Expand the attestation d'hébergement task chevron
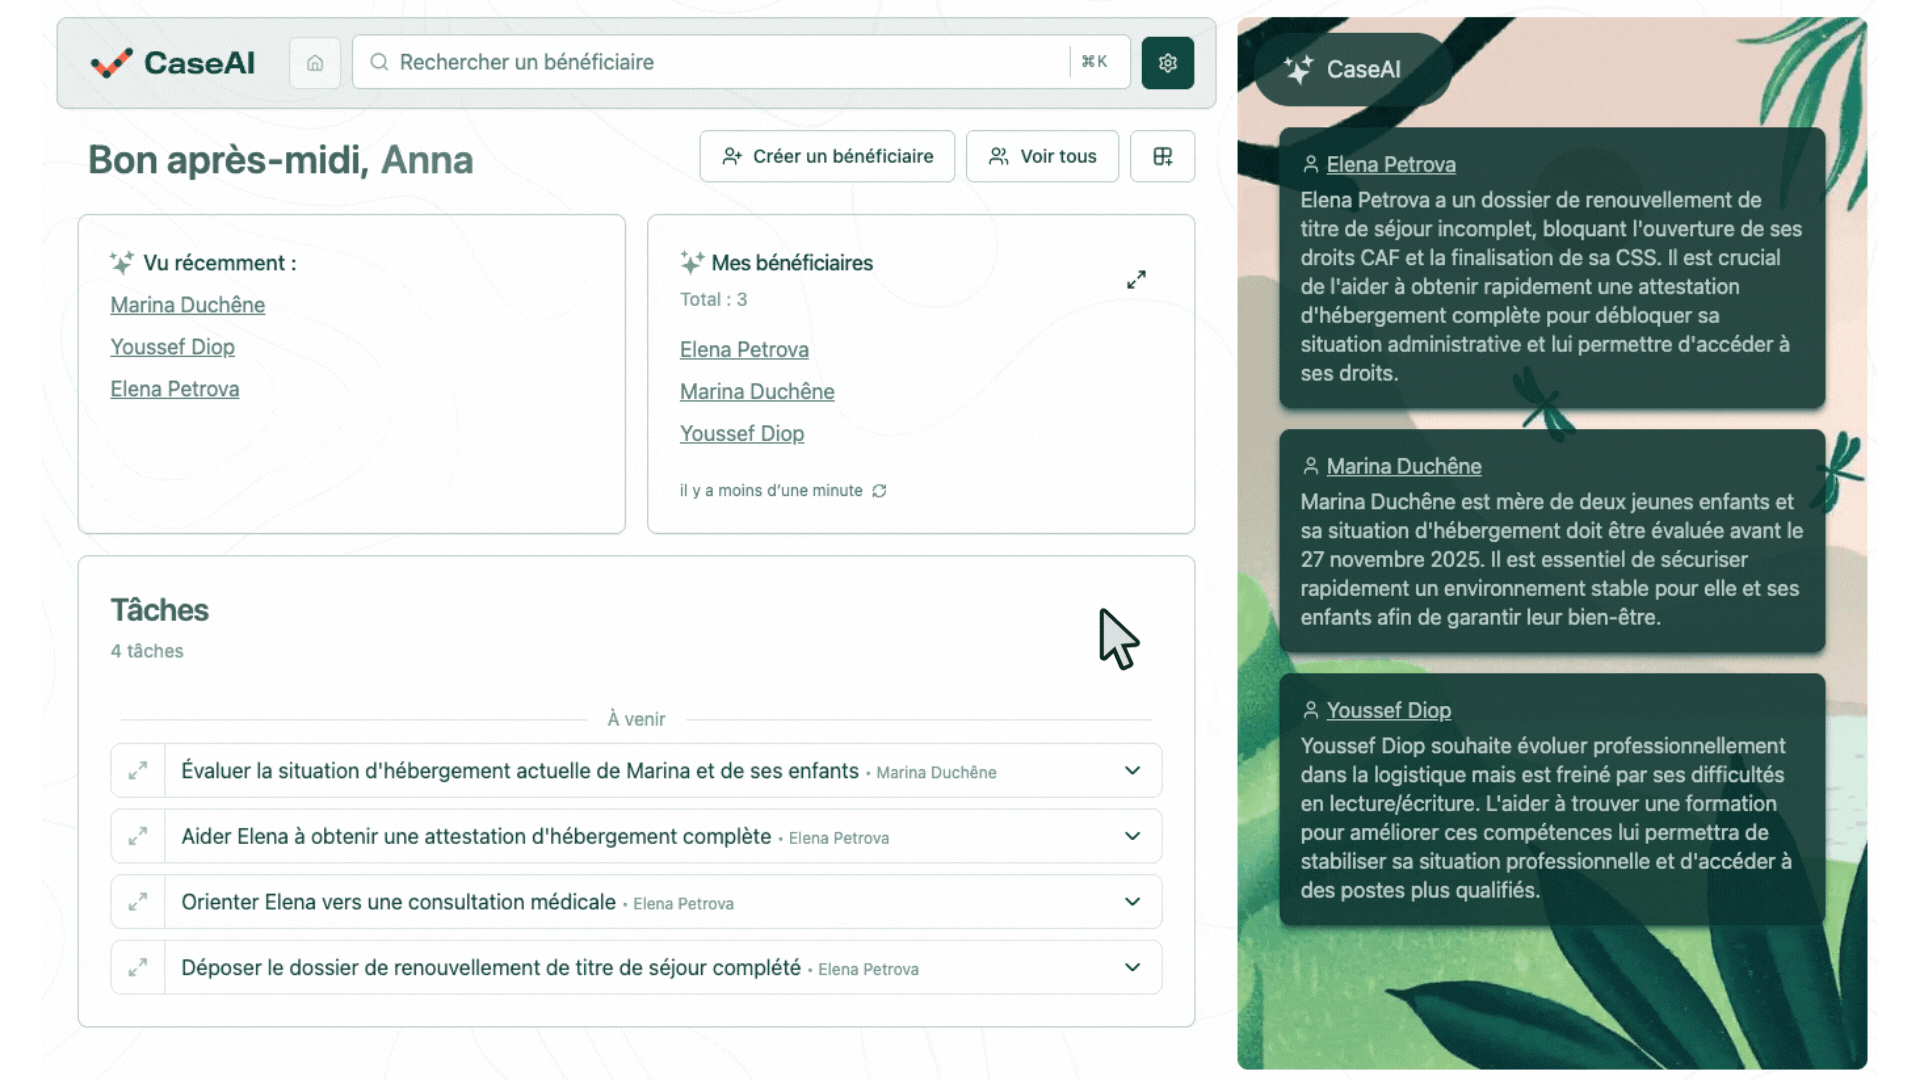1920x1080 pixels. point(1132,836)
